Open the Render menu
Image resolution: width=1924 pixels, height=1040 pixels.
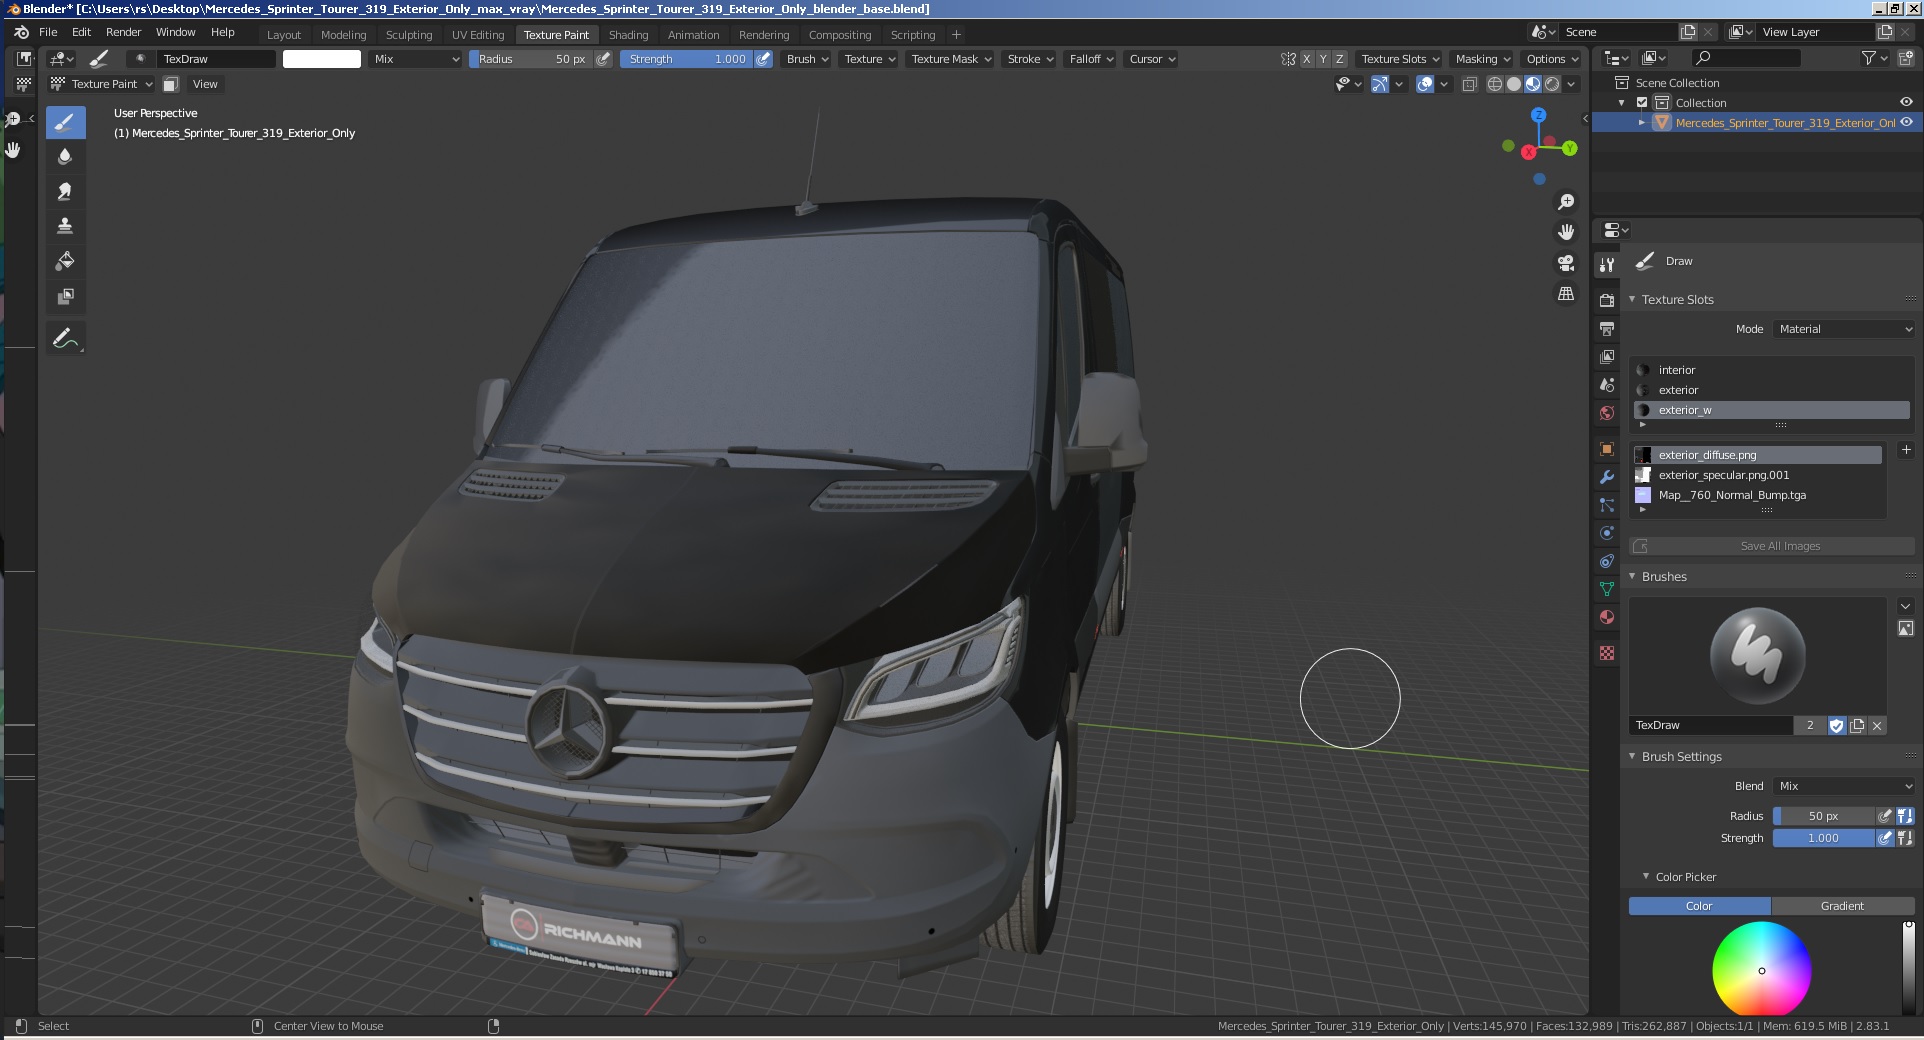(x=123, y=32)
